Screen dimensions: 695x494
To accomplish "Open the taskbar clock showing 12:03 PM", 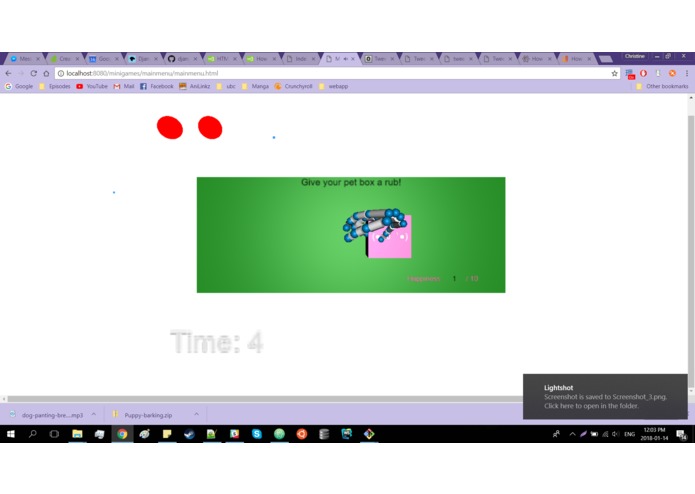I will [654, 434].
